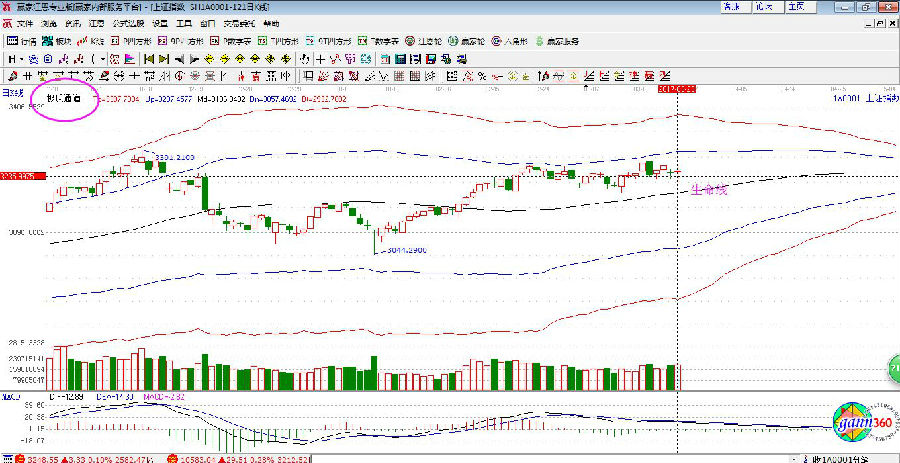Click the red highlighted date marker on axis
Viewport: 900px width, 463px height.
click(x=676, y=89)
